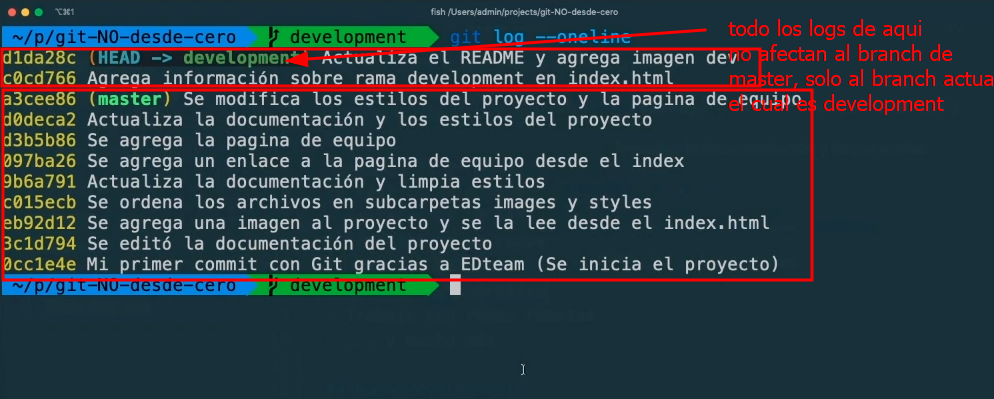
Task: Click the terminal cursor block
Action: [455, 287]
